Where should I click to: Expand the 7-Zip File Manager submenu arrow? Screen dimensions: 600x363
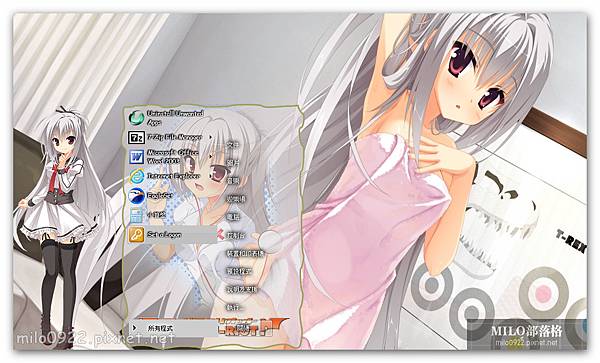tap(211, 137)
